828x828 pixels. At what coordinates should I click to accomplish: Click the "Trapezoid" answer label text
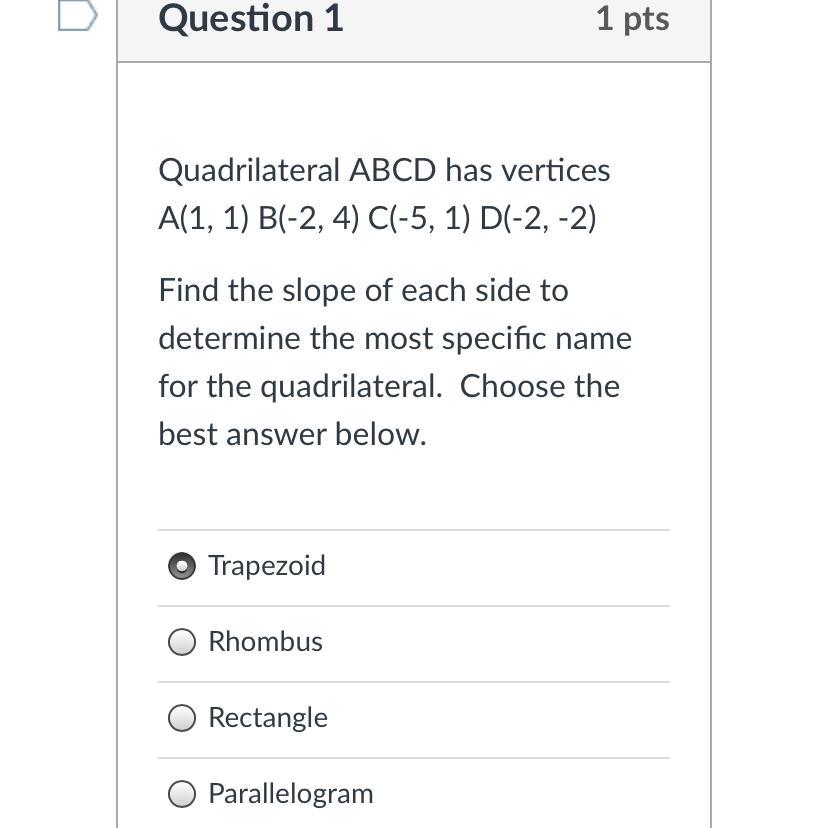267,566
